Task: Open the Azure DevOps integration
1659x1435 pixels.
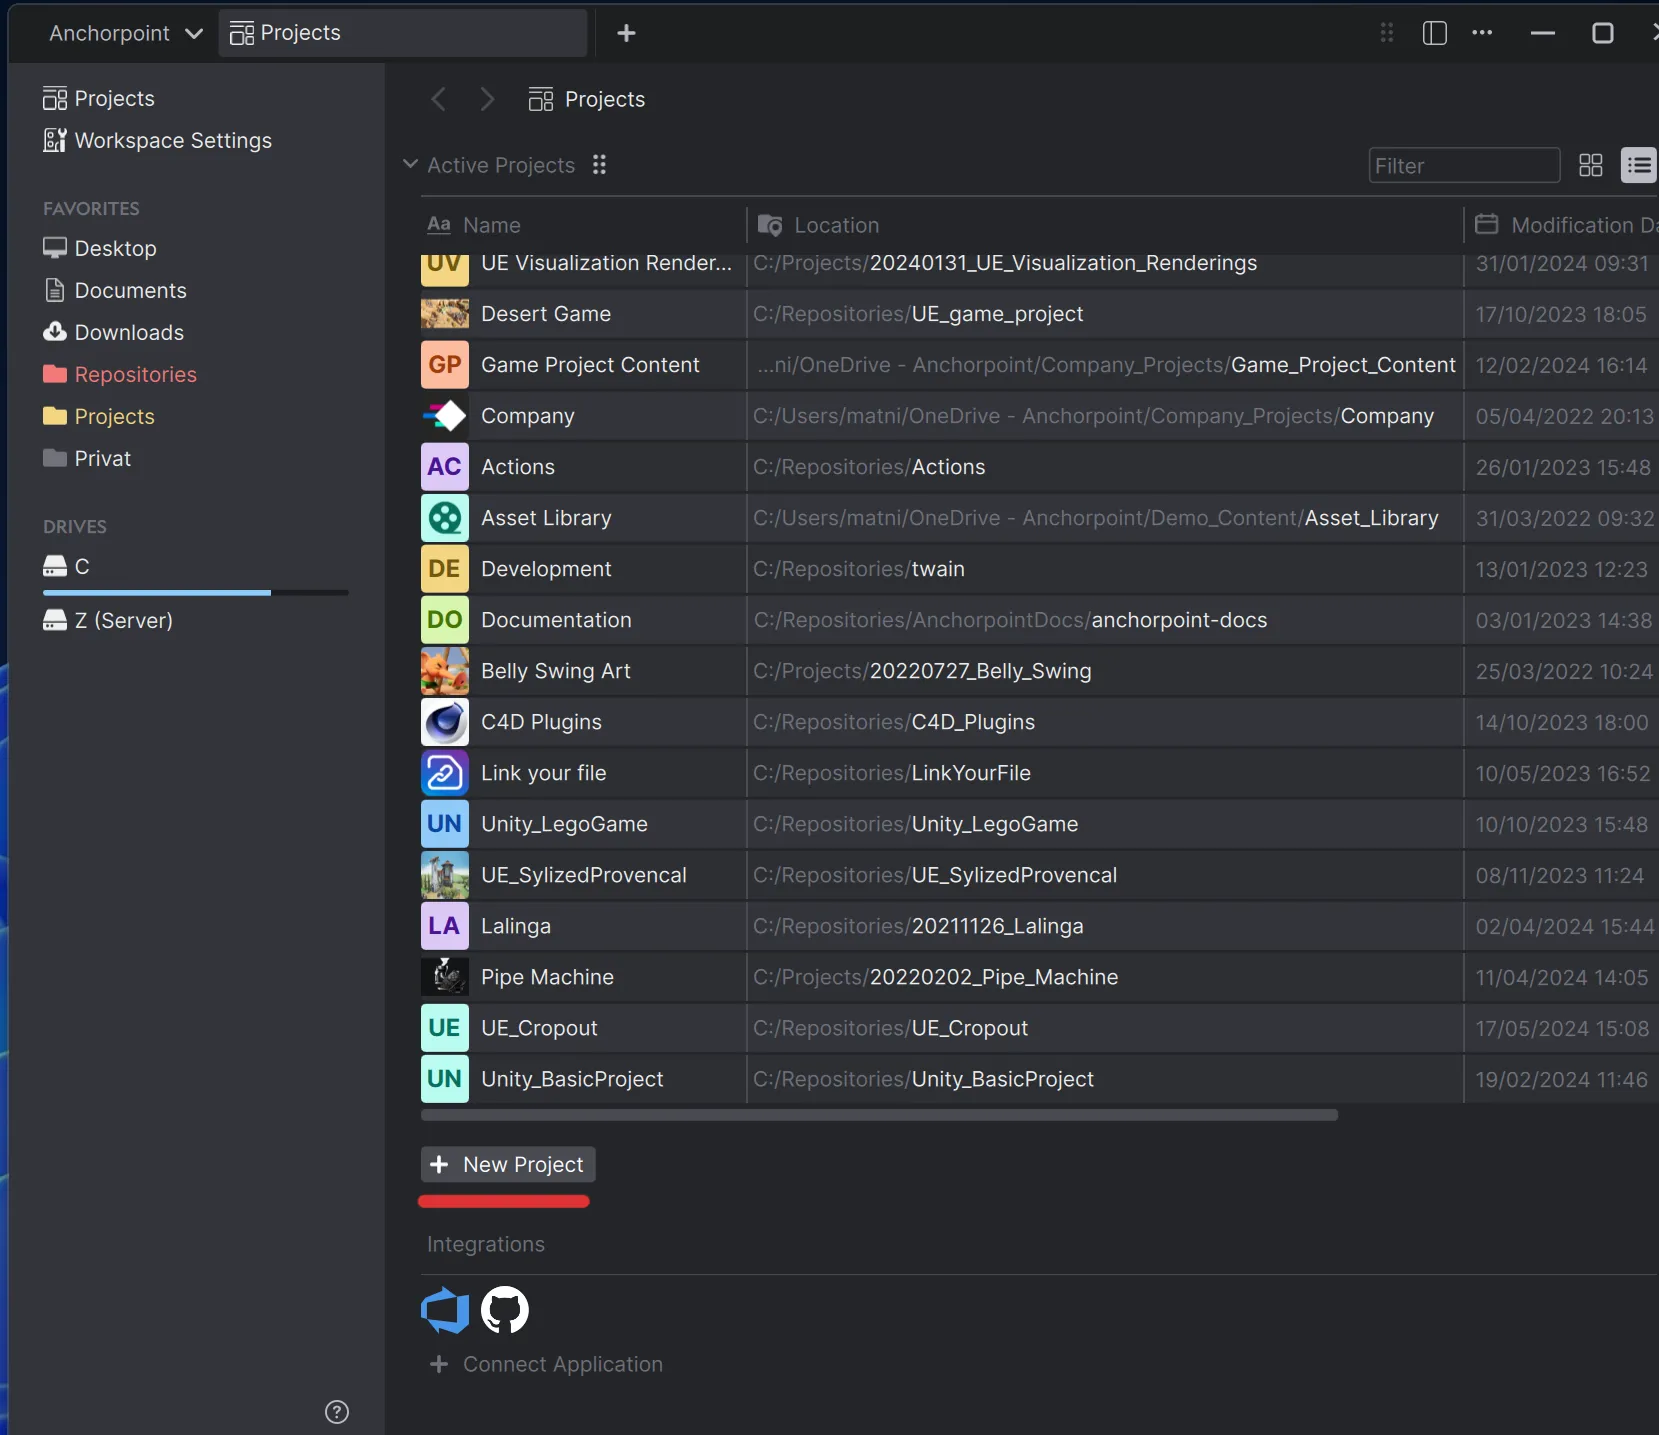Action: (x=443, y=1309)
